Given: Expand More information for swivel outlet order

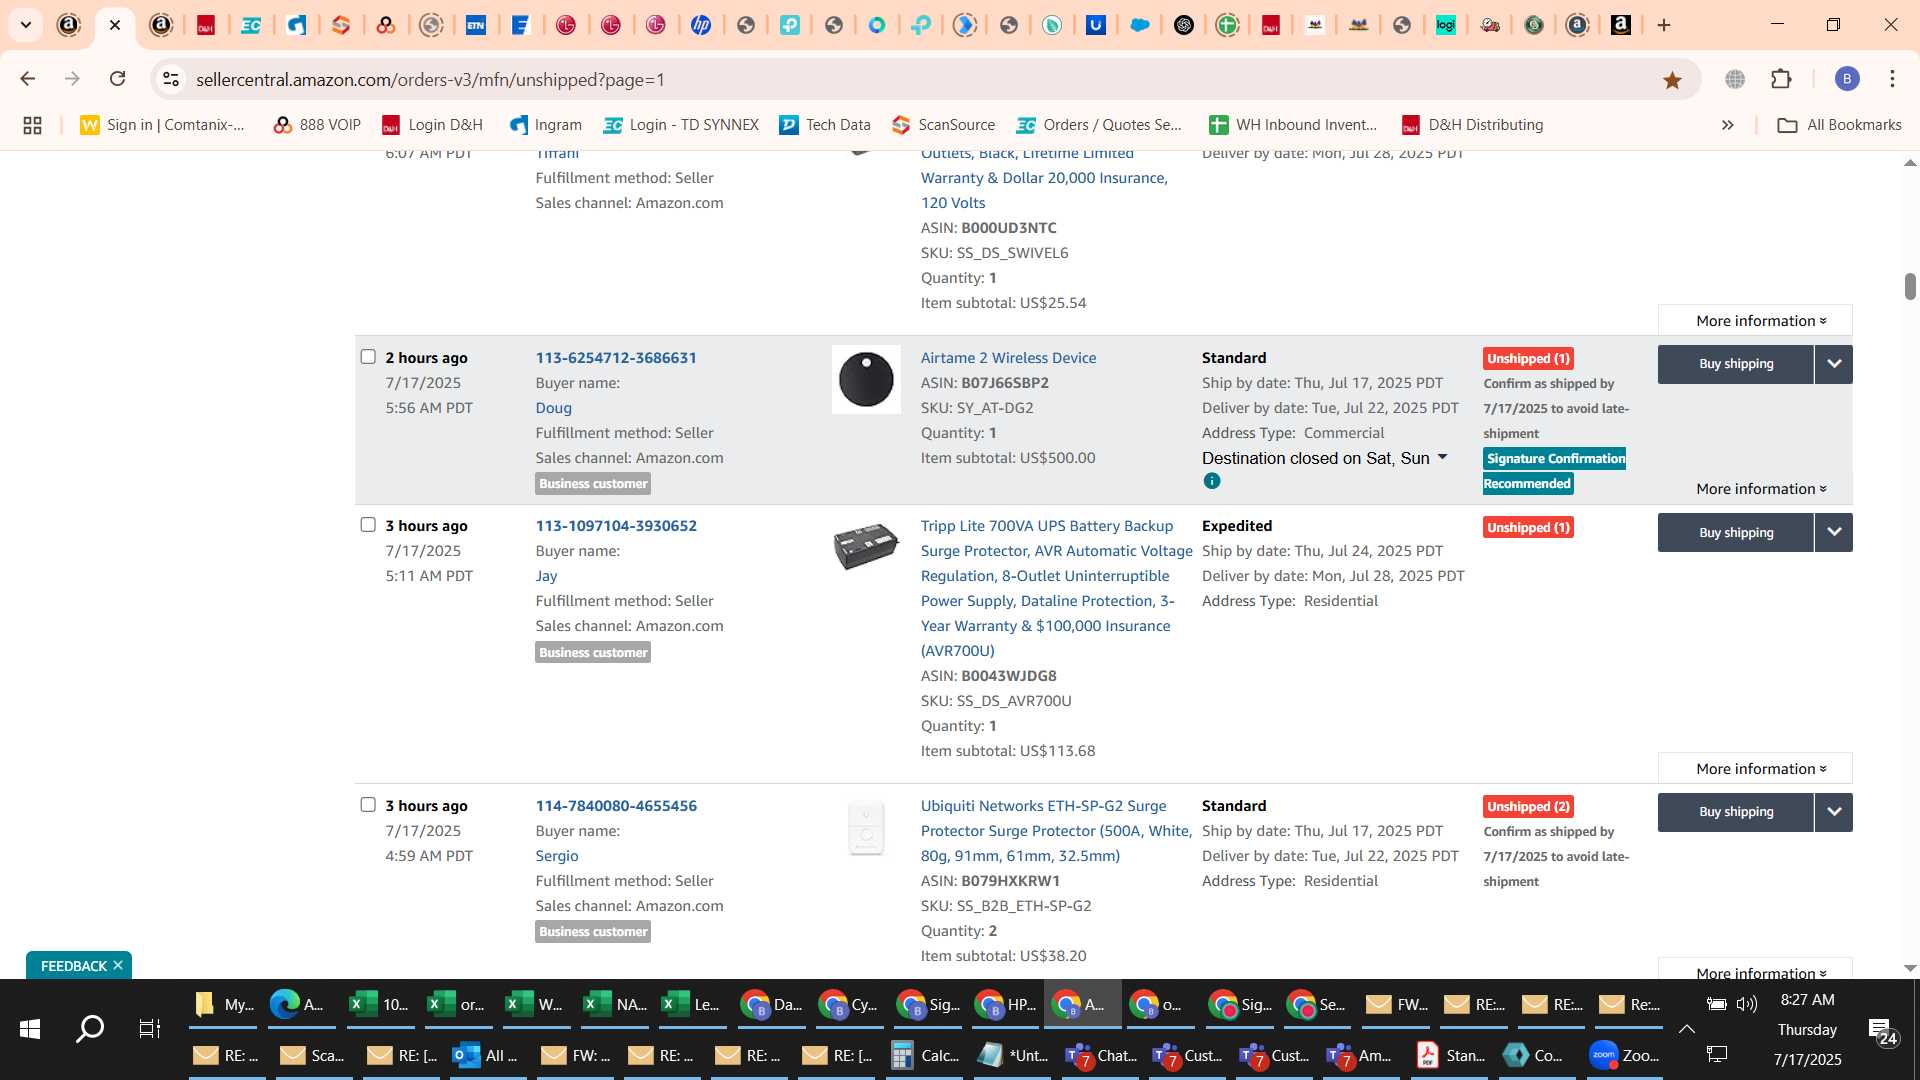Looking at the screenshot, I should [x=1755, y=320].
